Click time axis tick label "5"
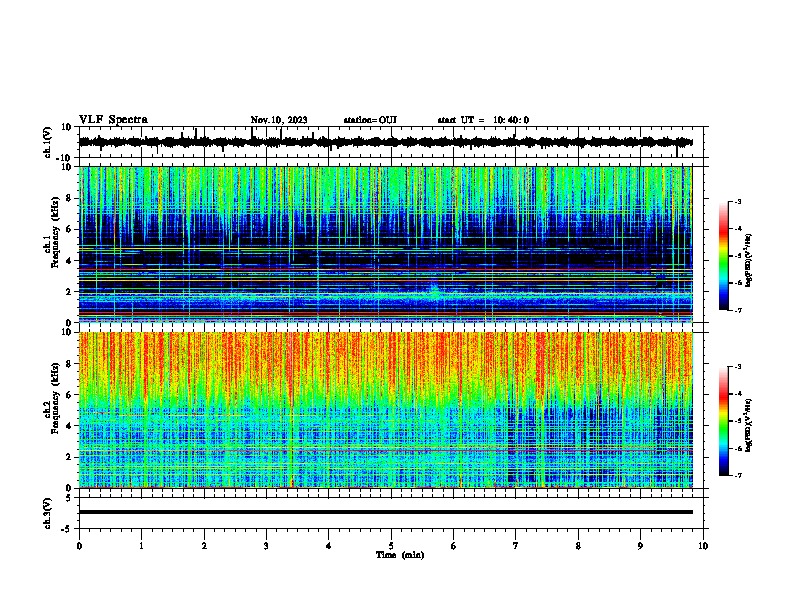 (x=391, y=546)
